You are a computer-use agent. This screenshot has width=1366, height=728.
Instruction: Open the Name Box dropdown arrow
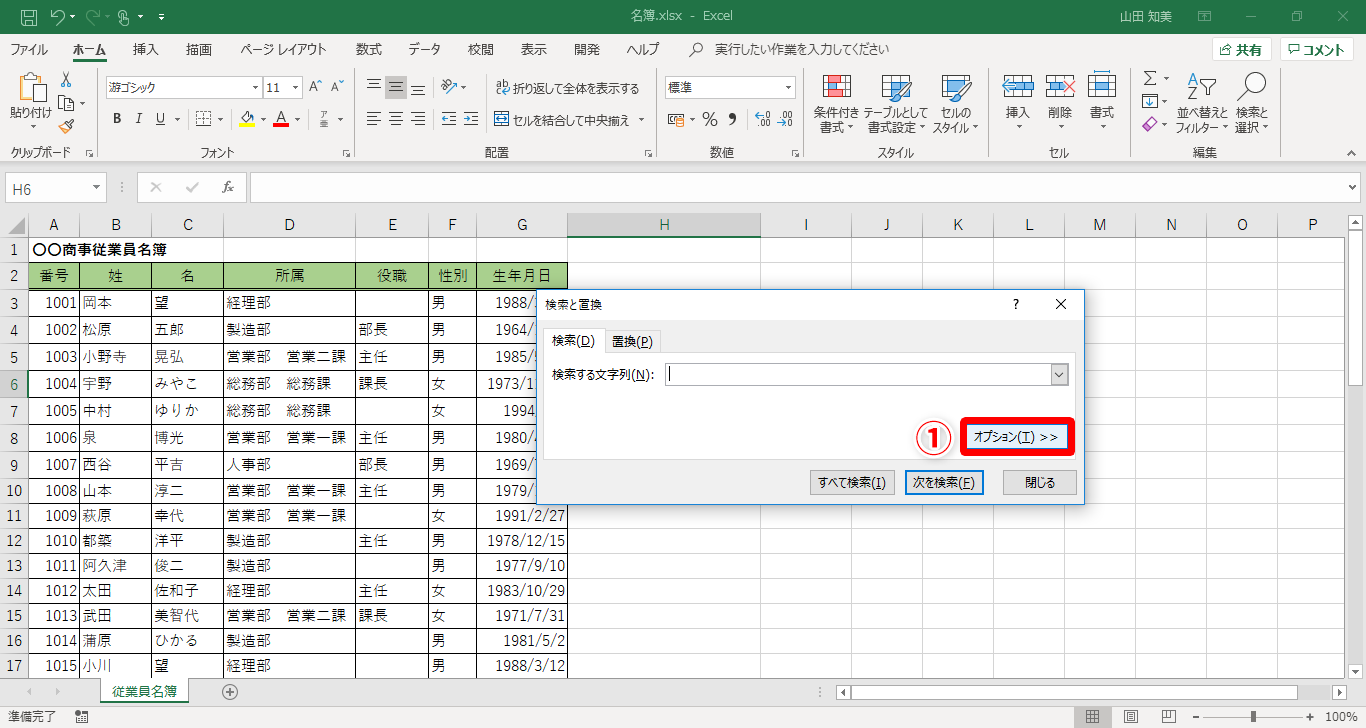click(x=96, y=188)
